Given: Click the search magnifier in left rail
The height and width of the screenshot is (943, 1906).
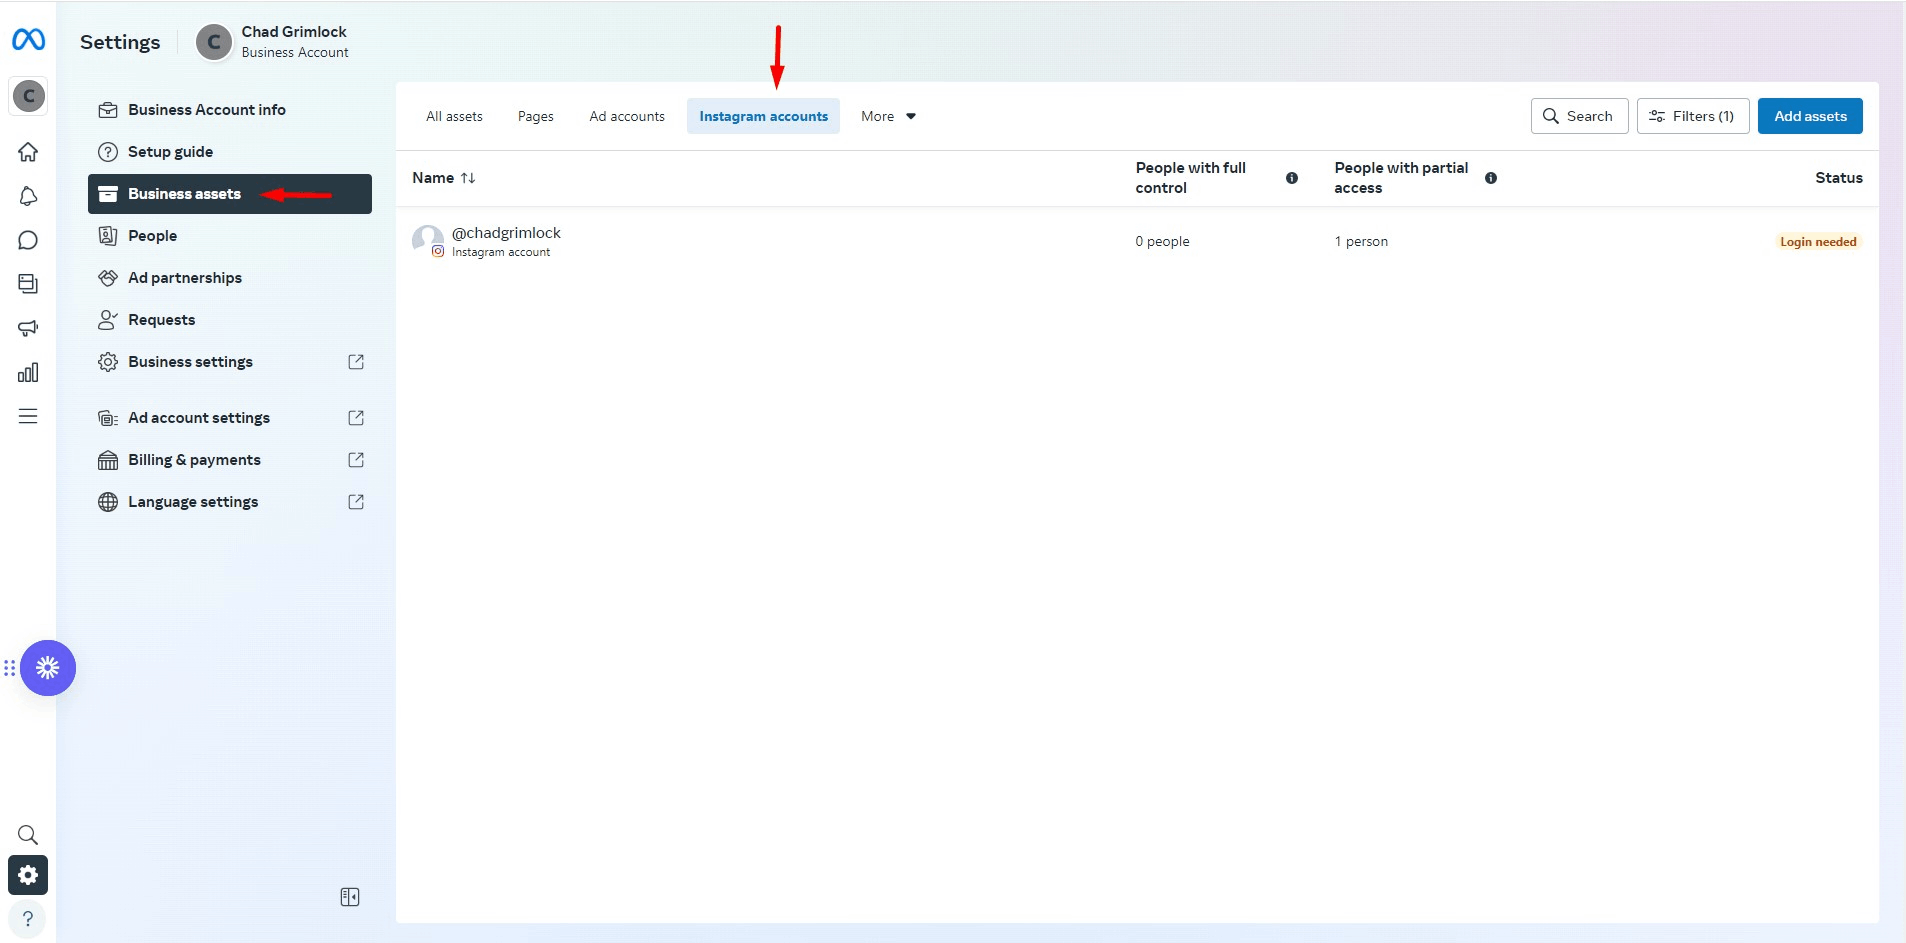Looking at the screenshot, I should pos(28,834).
